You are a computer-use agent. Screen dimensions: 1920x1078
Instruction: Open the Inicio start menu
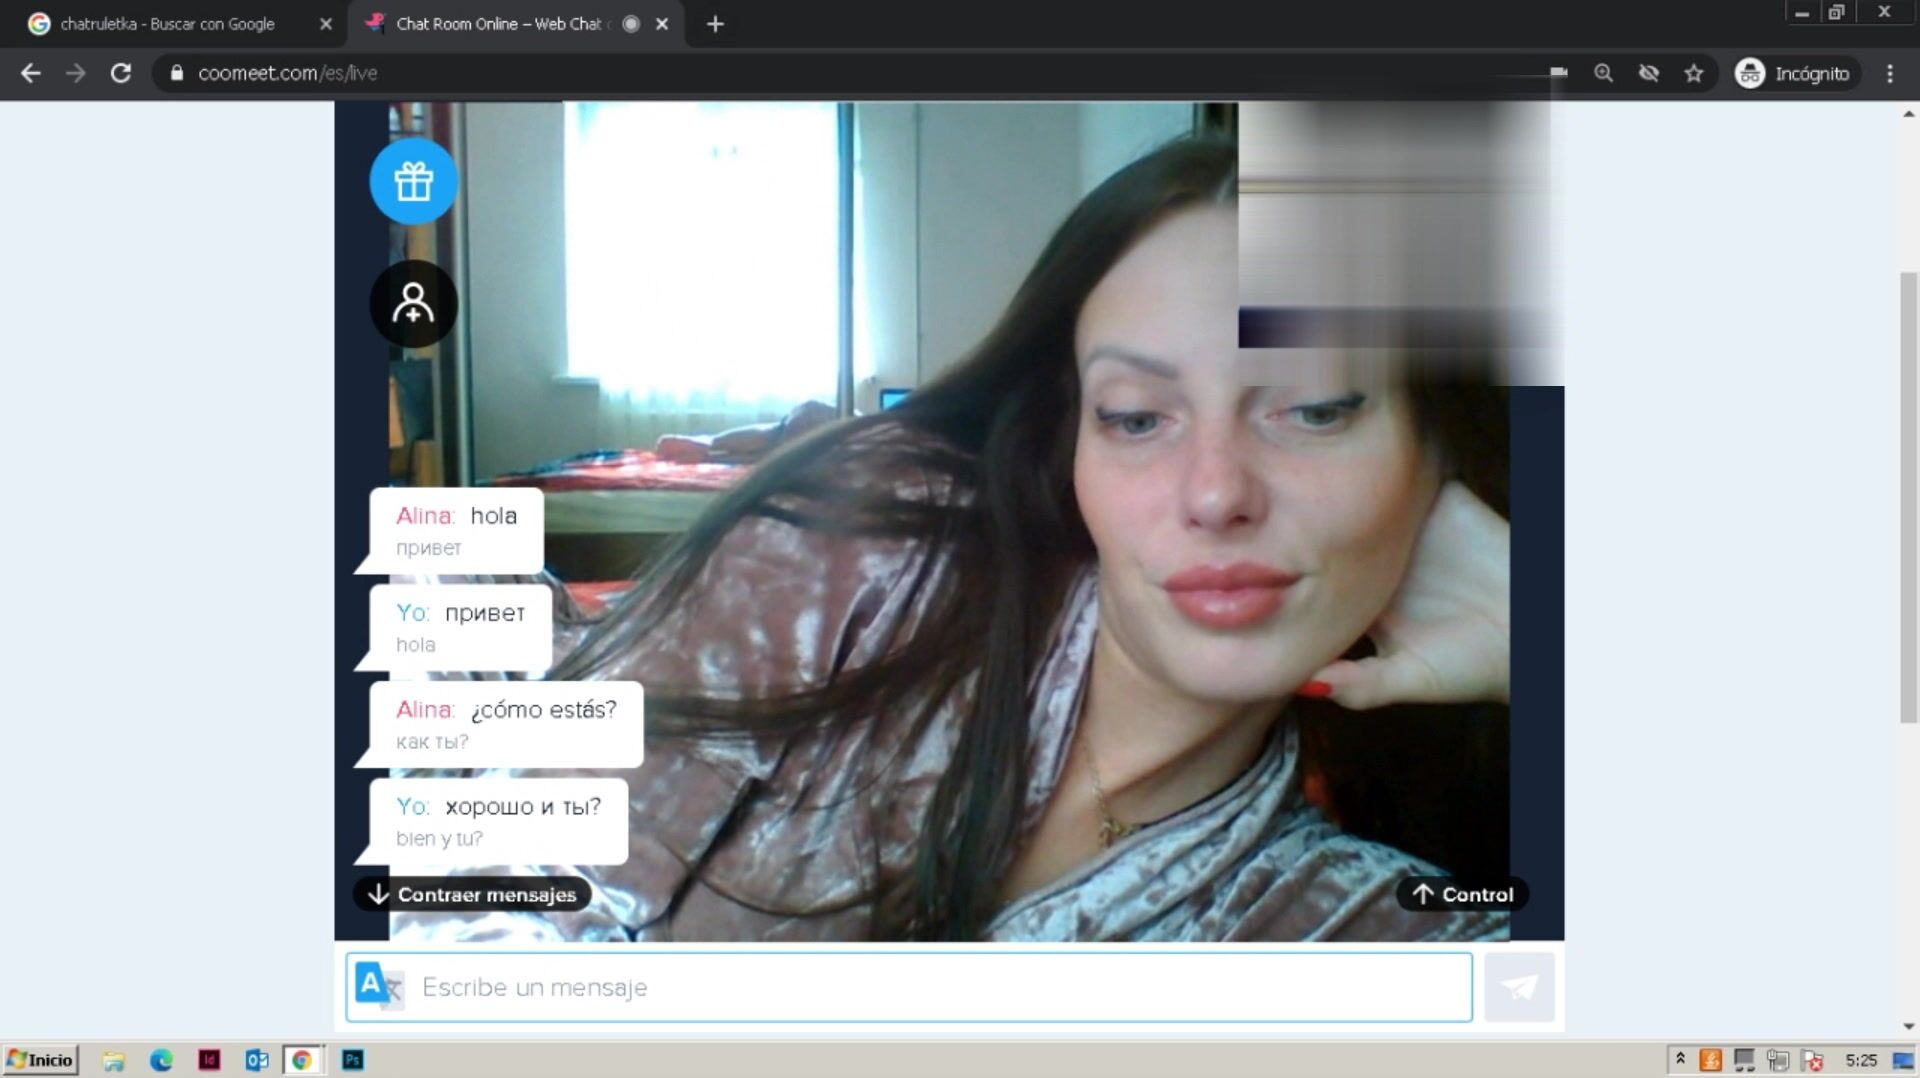click(x=41, y=1060)
